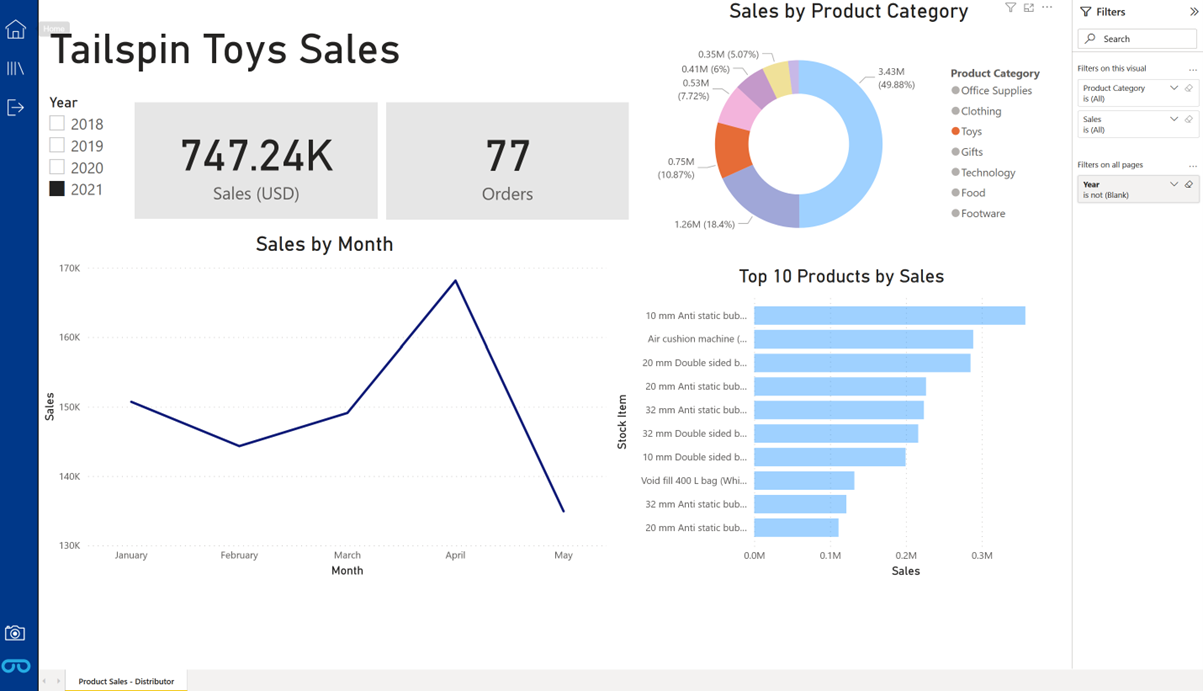The image size is (1203, 691).
Task: Open more options on the donut chart
Action: coord(1046,7)
